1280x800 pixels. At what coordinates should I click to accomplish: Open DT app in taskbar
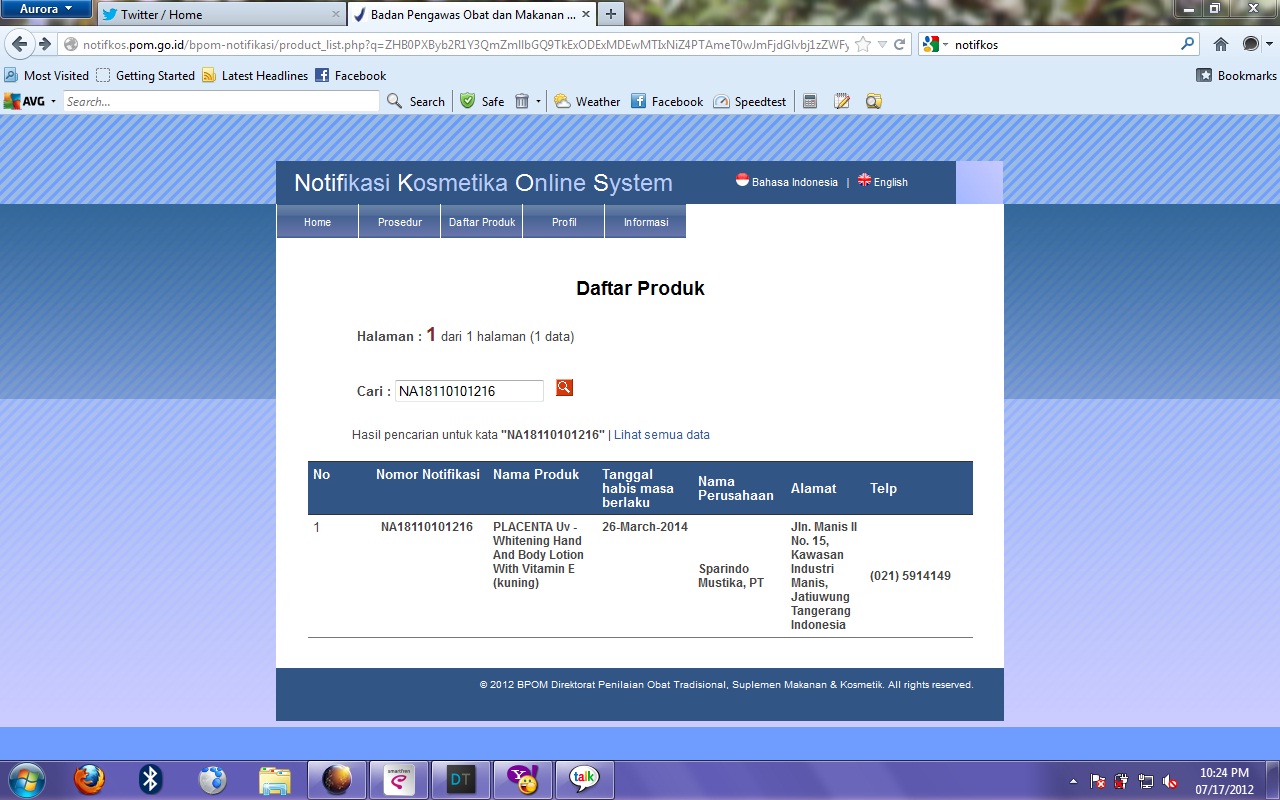460,779
